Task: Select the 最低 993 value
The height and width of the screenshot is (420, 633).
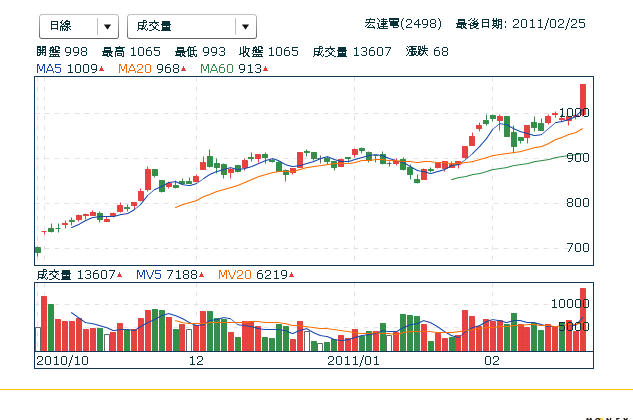Action: tap(200, 52)
